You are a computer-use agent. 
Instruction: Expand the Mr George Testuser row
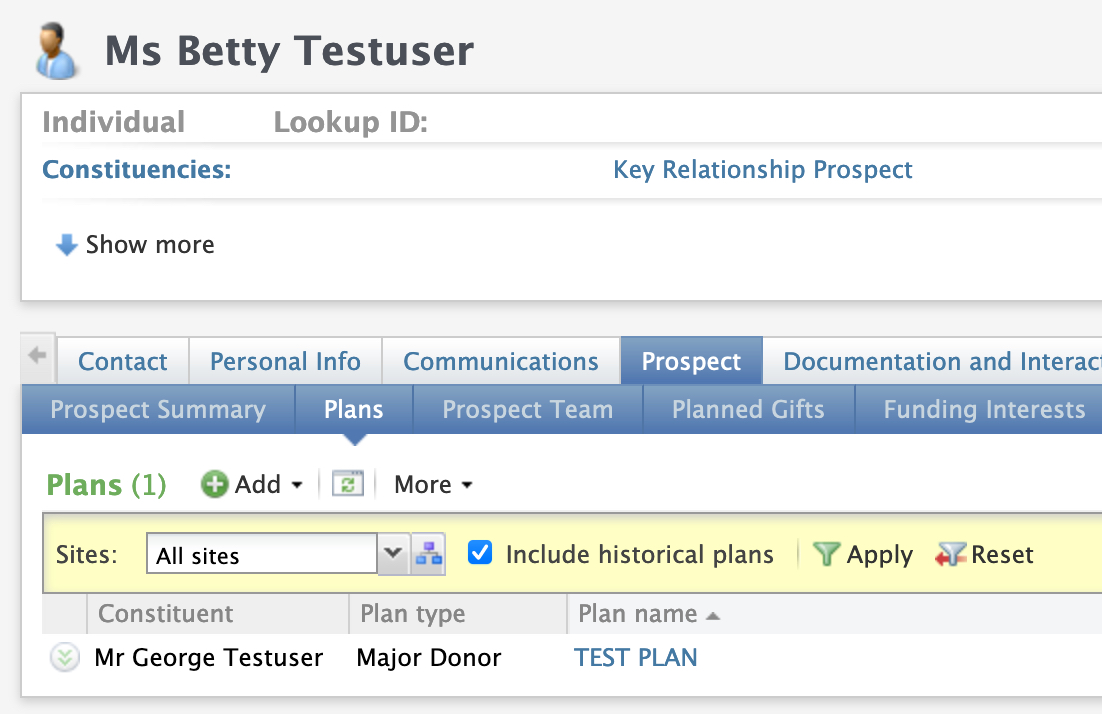(x=64, y=658)
